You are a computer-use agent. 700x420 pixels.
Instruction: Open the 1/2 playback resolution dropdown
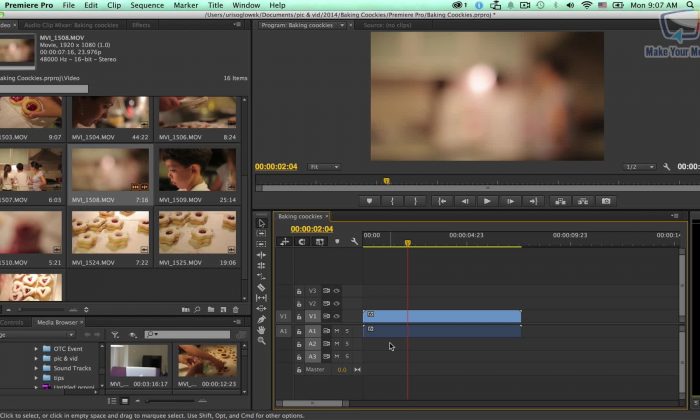pyautogui.click(x=639, y=167)
